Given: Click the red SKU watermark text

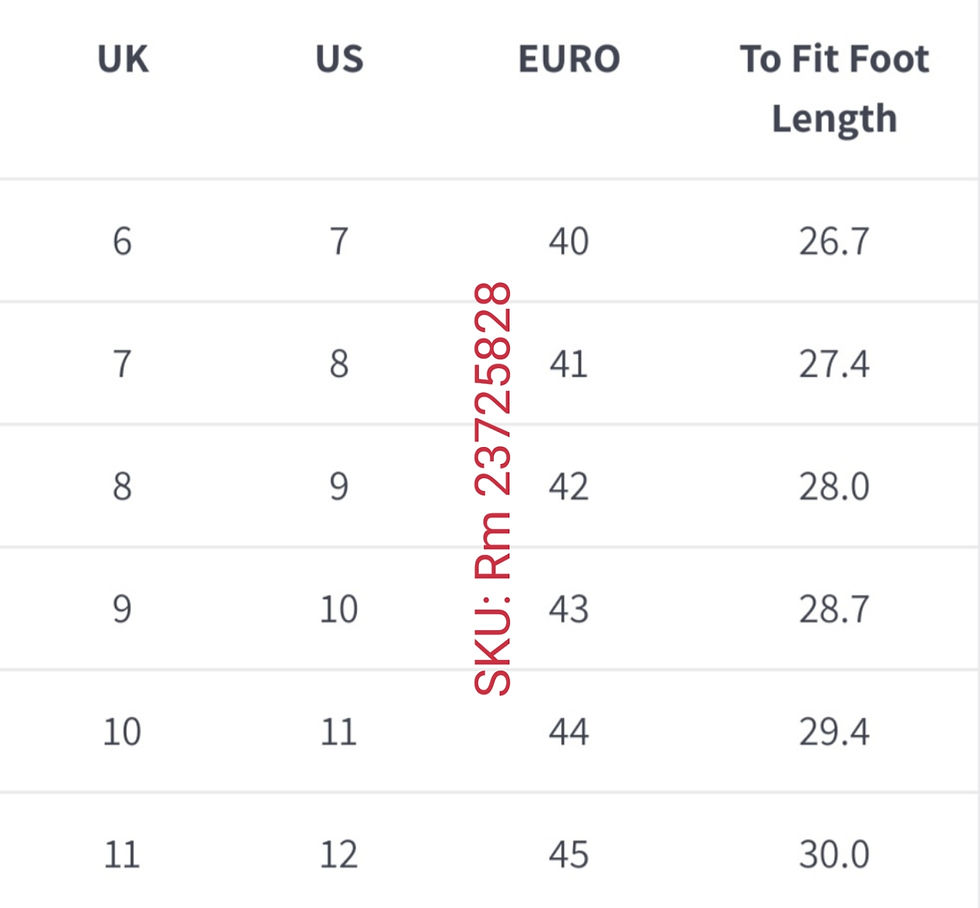Looking at the screenshot, I should point(493,490).
